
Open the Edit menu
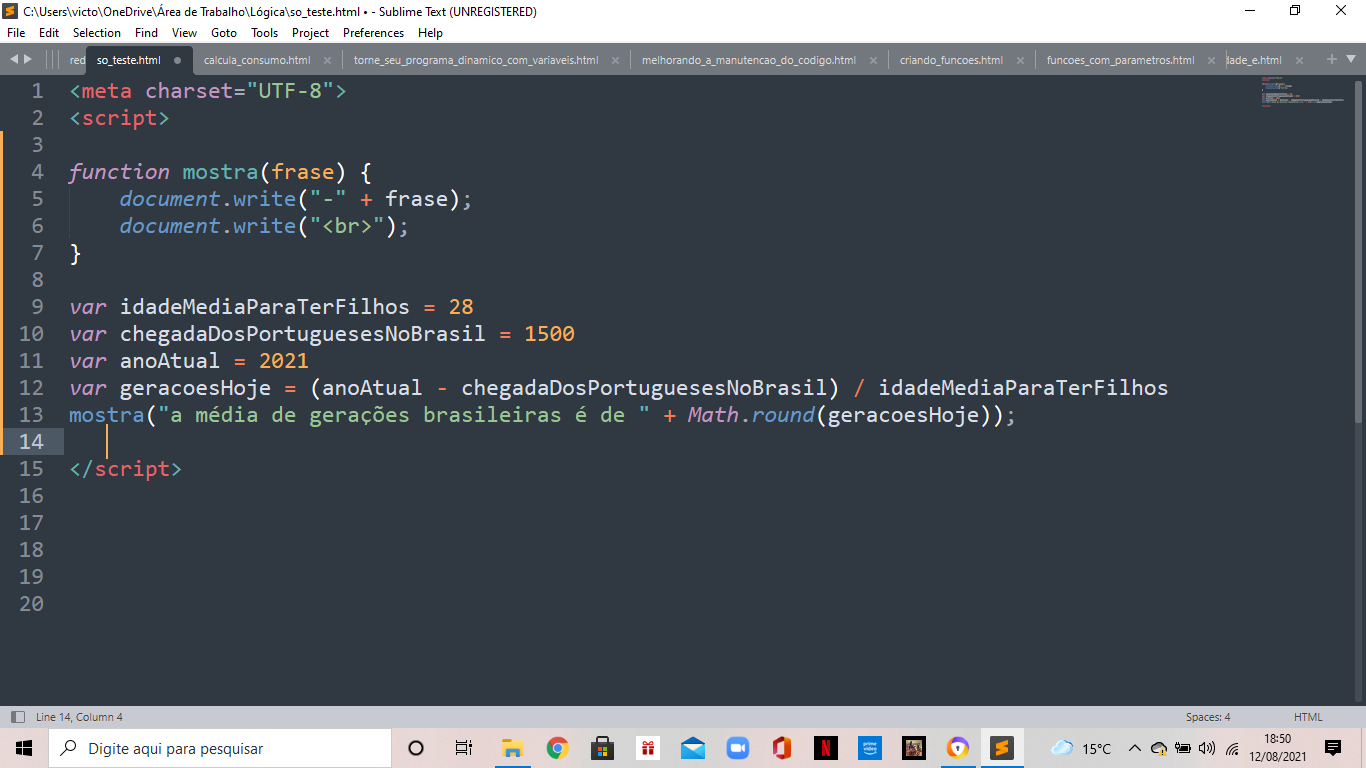[49, 33]
